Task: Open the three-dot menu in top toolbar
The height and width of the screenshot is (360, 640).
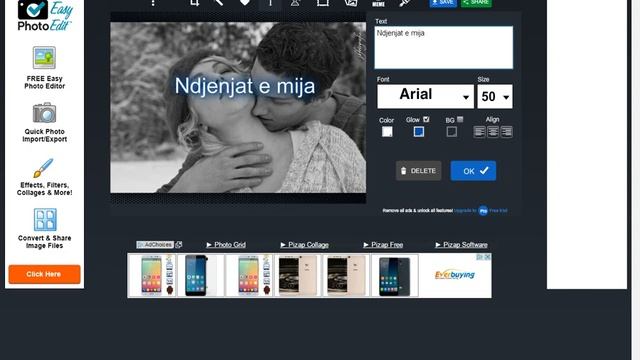Action: point(153,3)
